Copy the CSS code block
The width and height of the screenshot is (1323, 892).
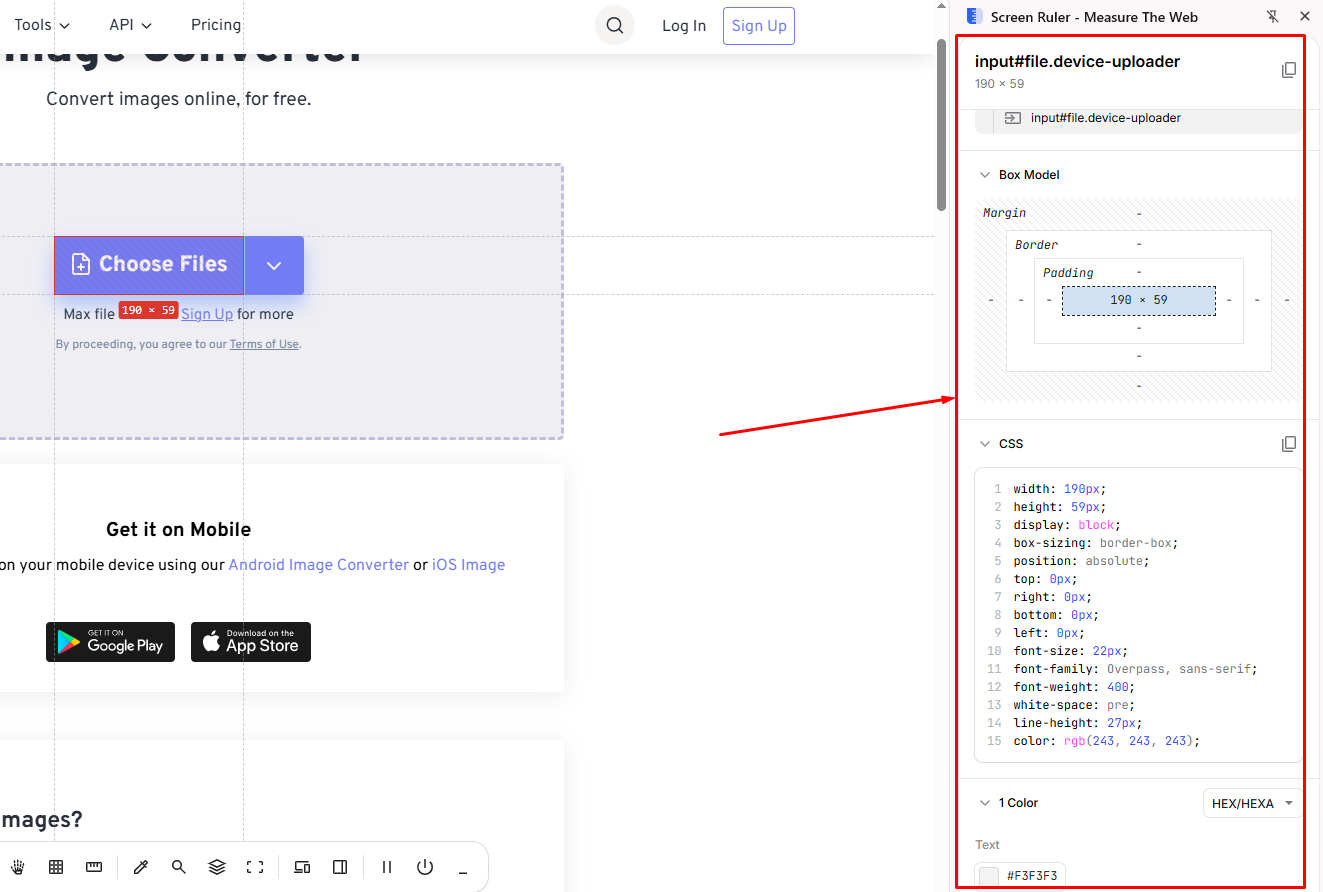click(1289, 443)
